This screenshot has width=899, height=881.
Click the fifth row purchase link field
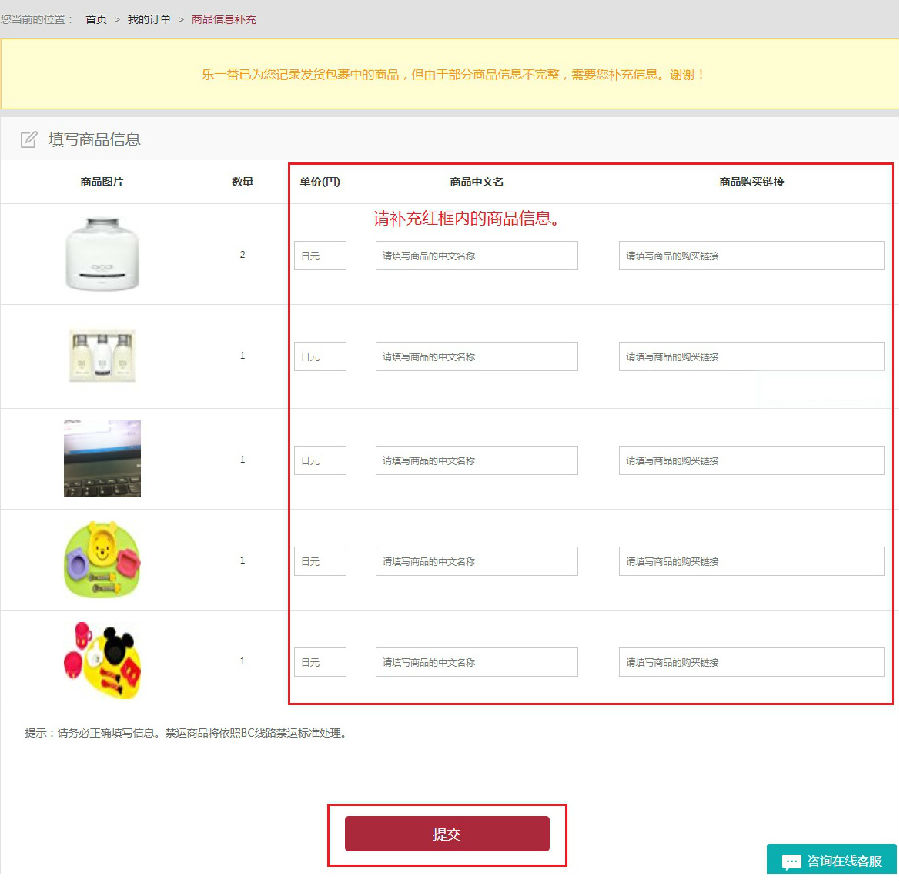(x=751, y=662)
